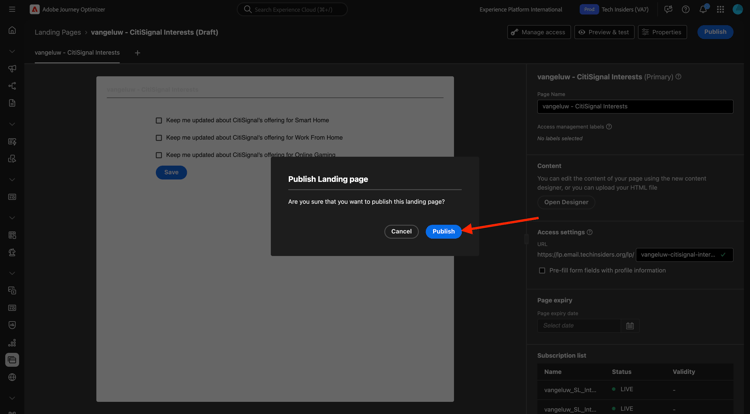
Task: Click Manage access button
Action: 539,32
